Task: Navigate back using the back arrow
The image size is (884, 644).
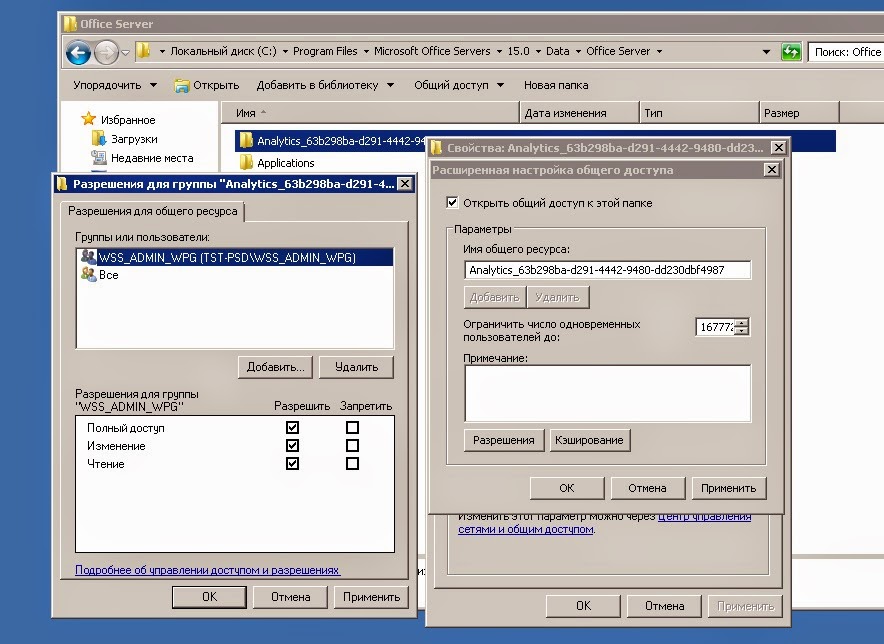Action: [77, 51]
